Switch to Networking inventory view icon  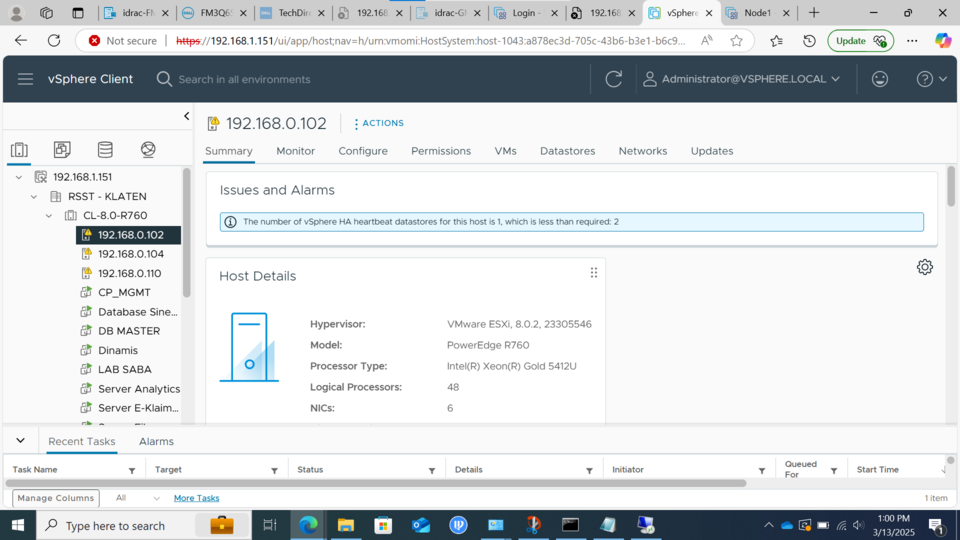coord(148,150)
